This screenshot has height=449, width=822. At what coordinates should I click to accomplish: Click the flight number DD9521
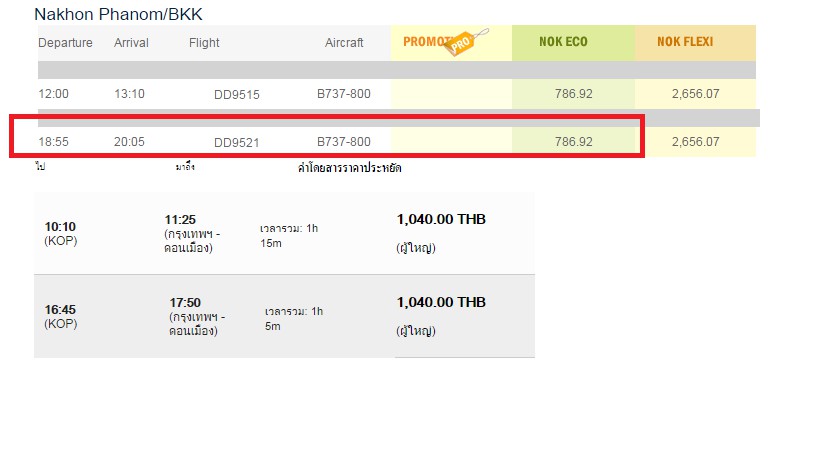[236, 143]
